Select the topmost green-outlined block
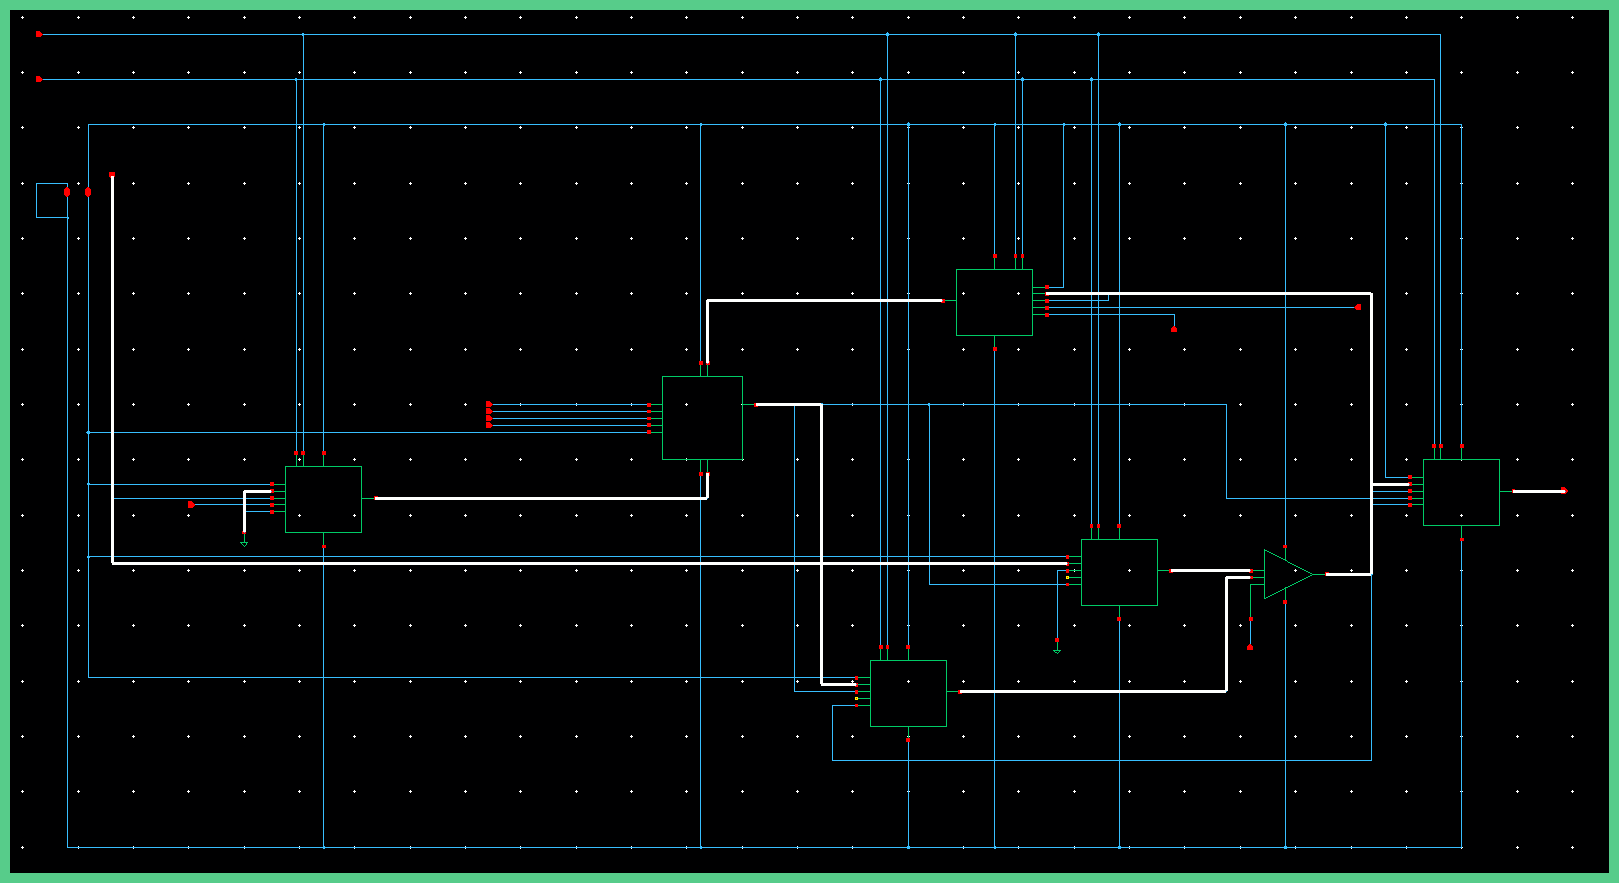Viewport: 1619px width, 883px height. (x=994, y=302)
